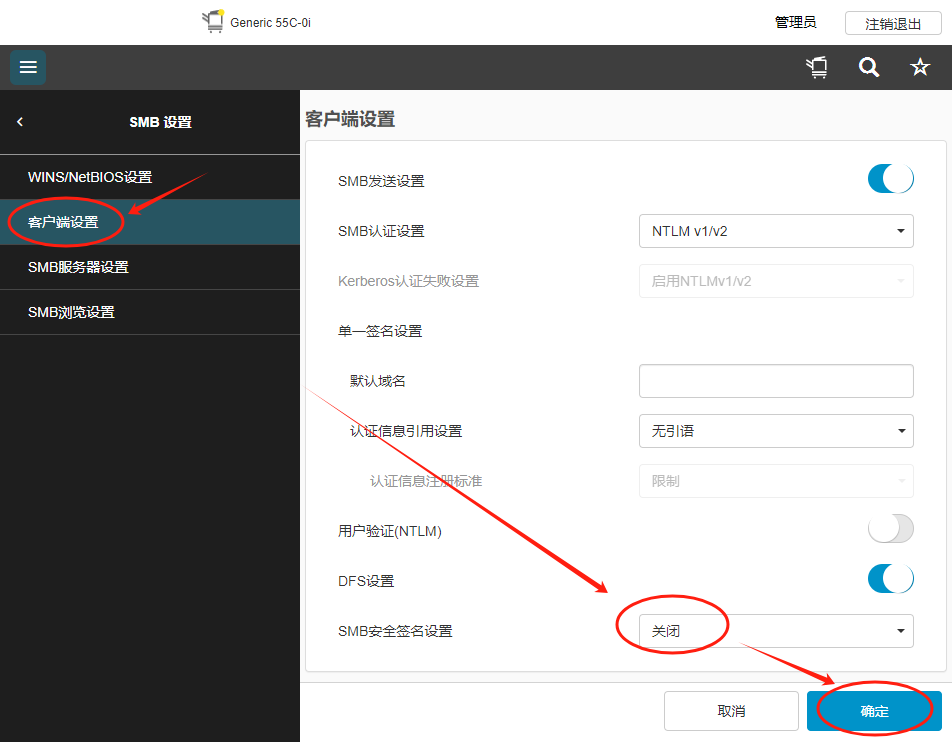952x742 pixels.
Task: Expand SMB认证设置 dropdown
Action: point(775,231)
